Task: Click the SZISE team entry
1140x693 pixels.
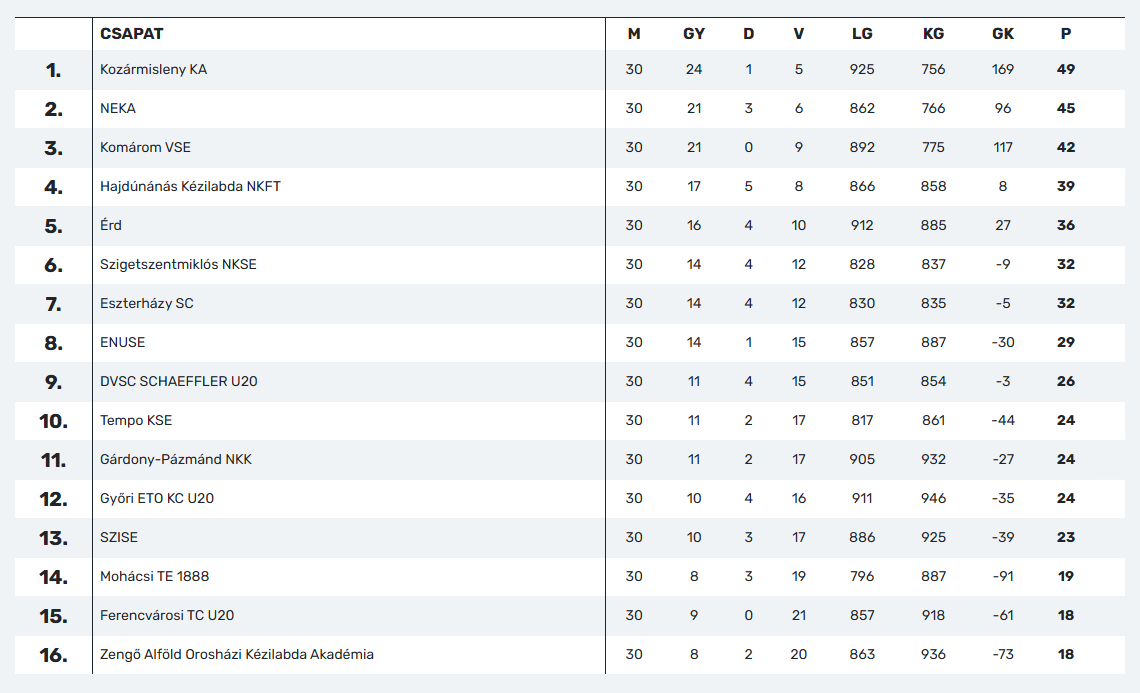Action: 119,537
